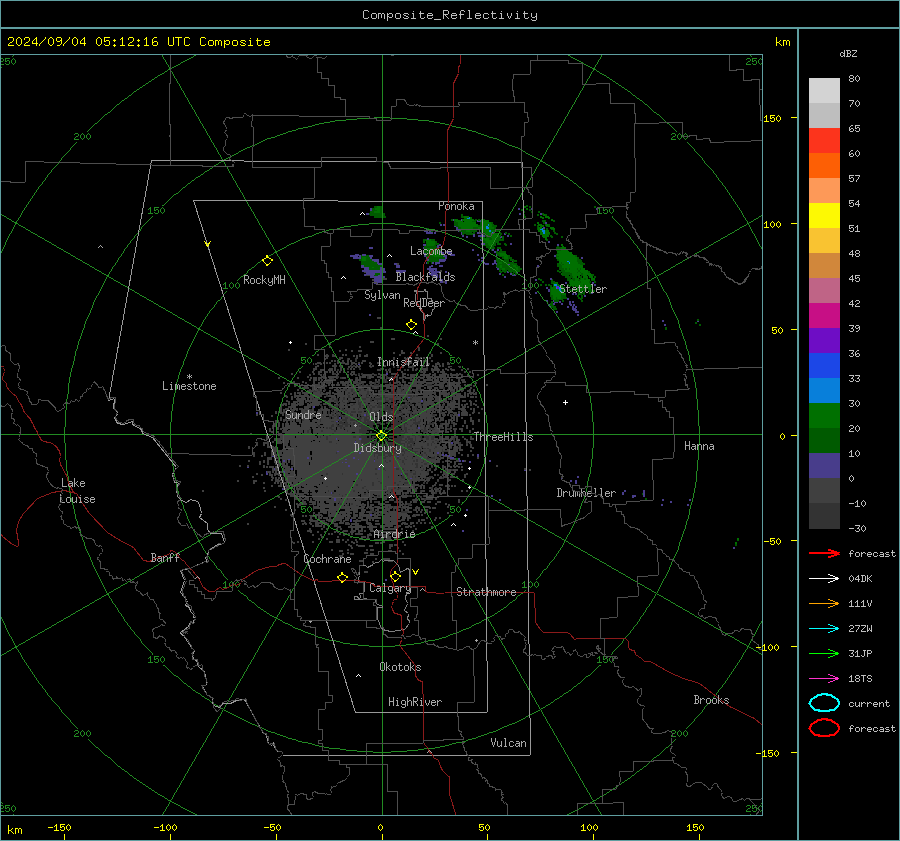Click the 2024/09/04 05:12:16 UTC timestamp
Viewport: 900px width, 841px height.
tap(138, 42)
